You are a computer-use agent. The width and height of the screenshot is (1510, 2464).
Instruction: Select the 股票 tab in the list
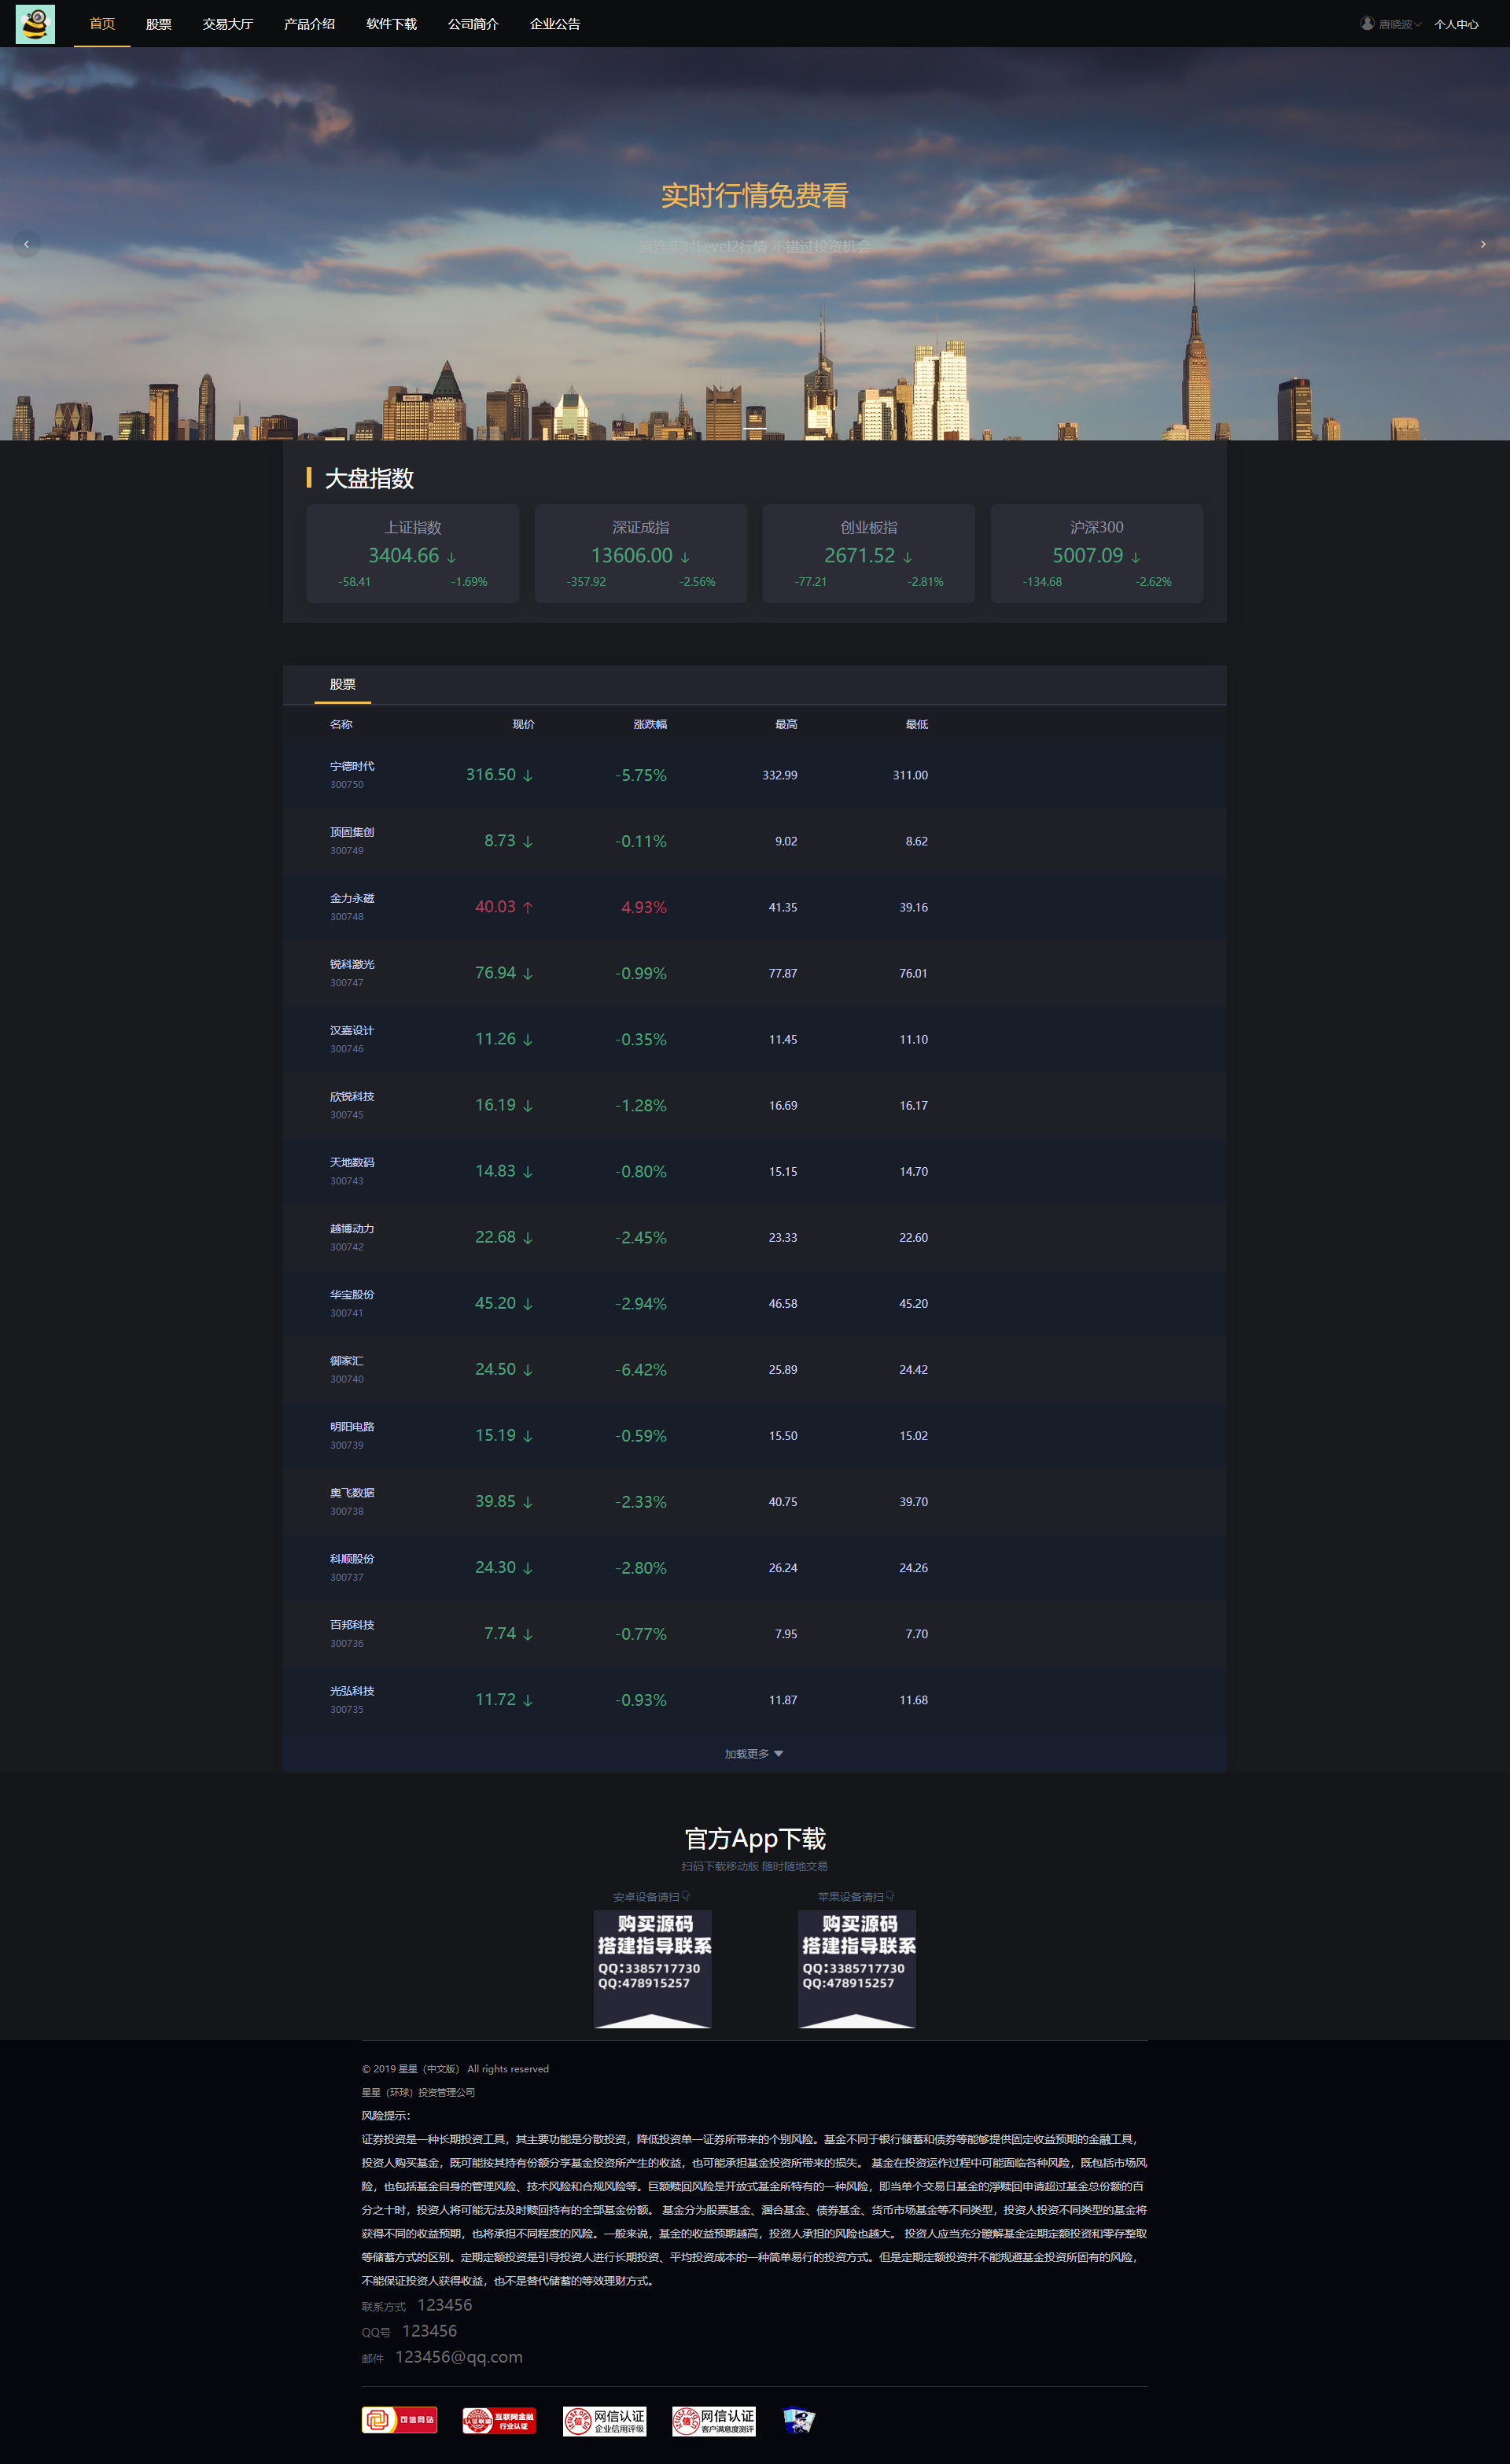[343, 684]
